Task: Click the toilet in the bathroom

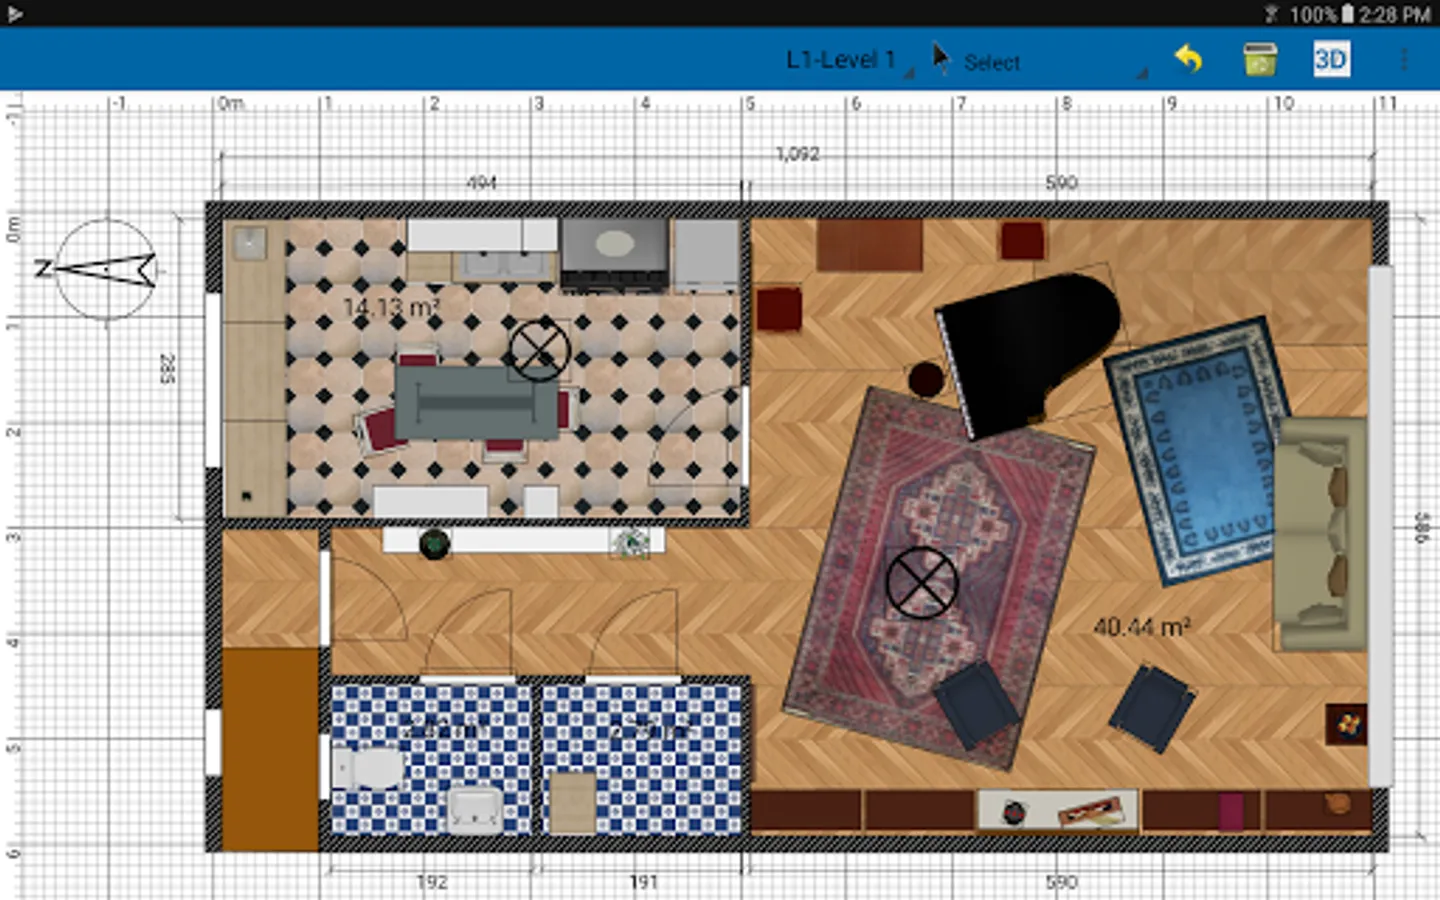Action: click(370, 769)
